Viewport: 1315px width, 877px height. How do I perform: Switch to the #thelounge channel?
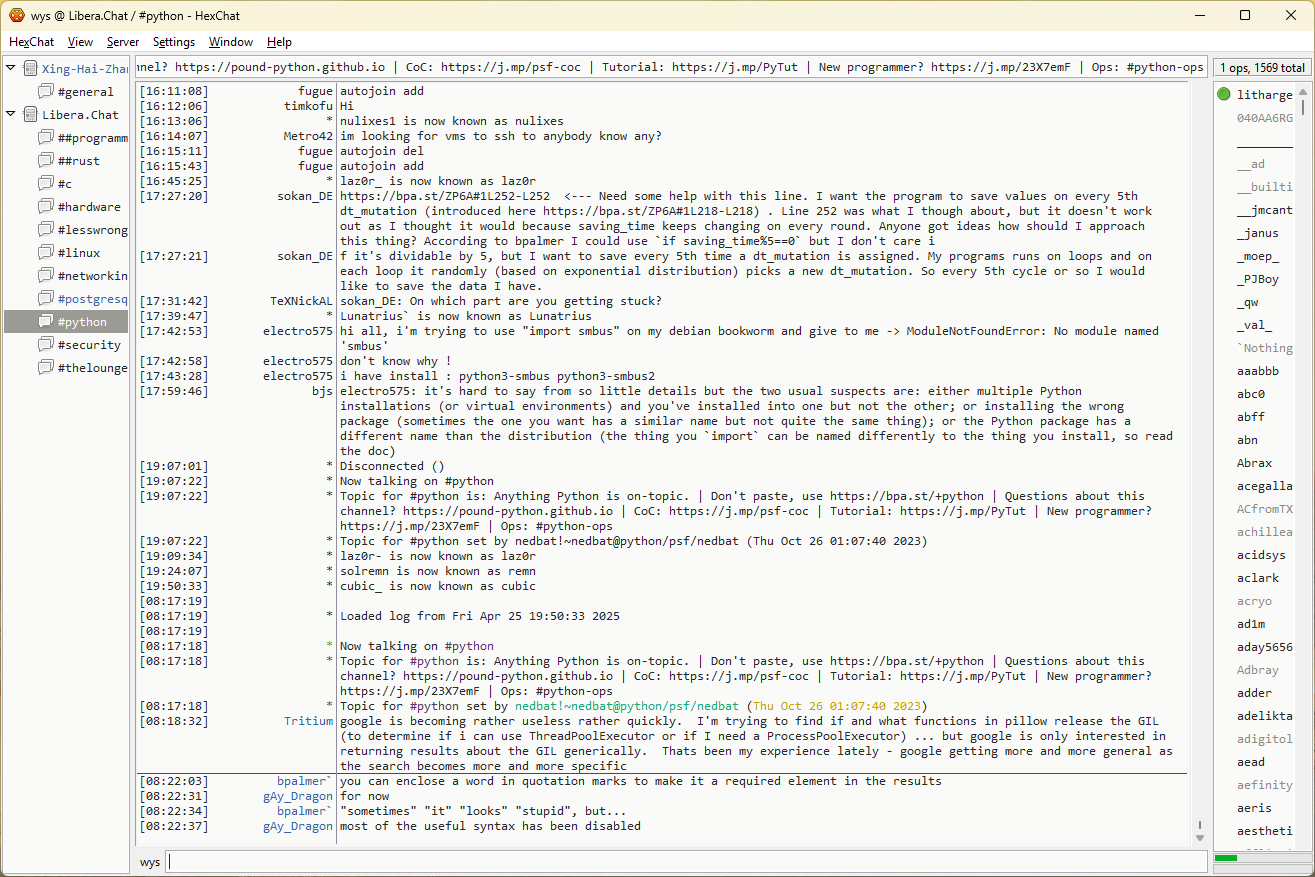pyautogui.click(x=92, y=368)
